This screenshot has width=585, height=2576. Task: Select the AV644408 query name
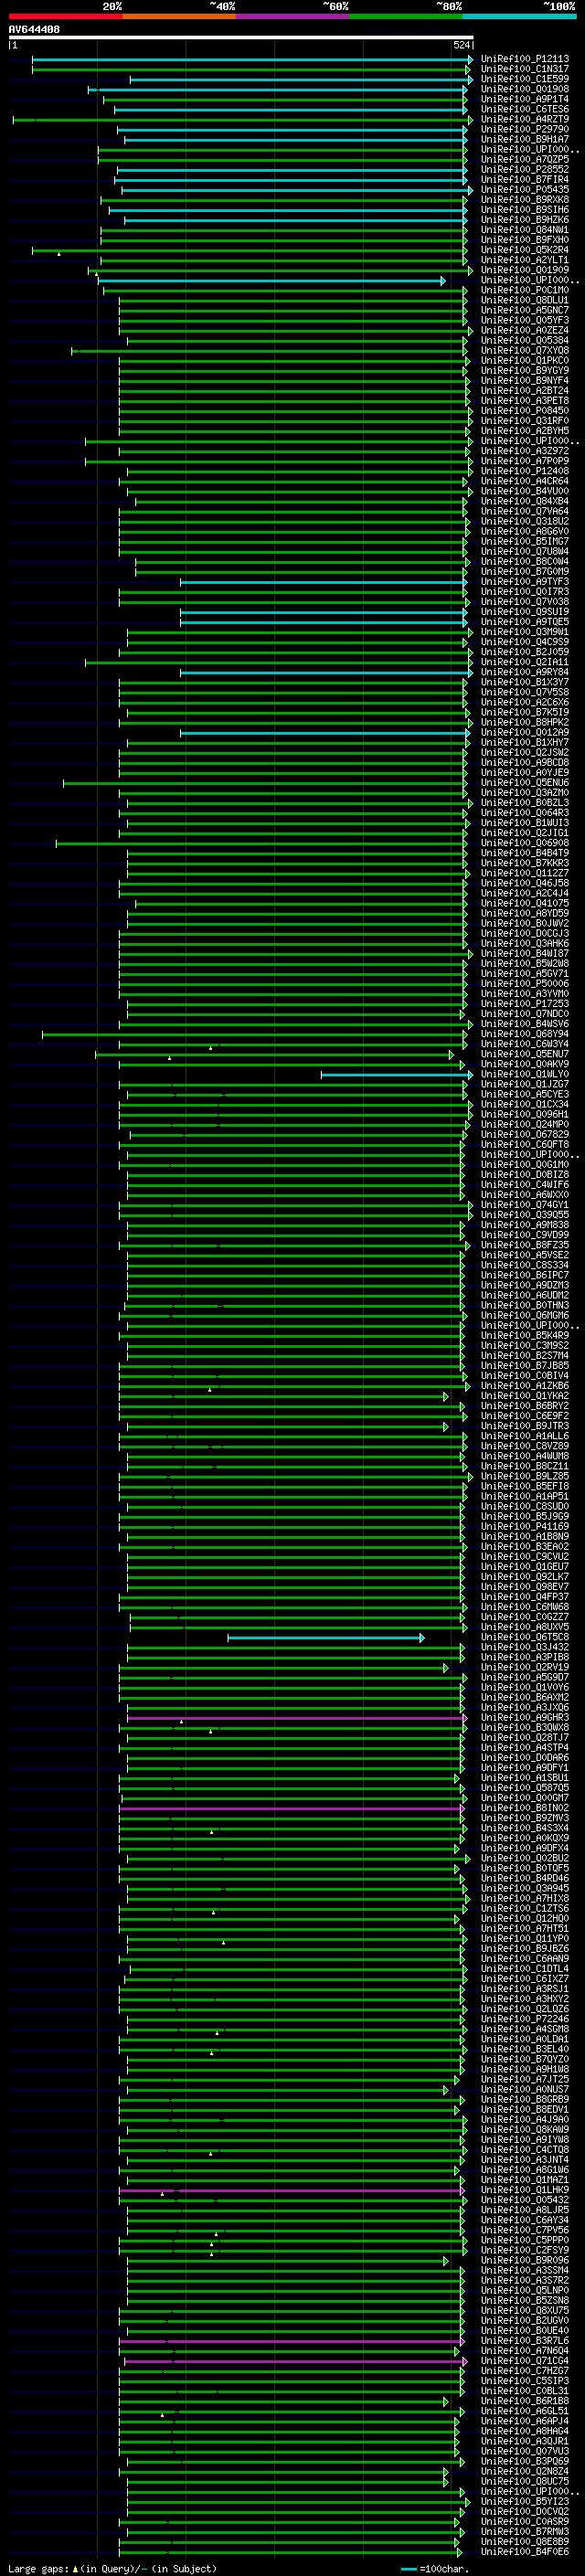tap(34, 30)
